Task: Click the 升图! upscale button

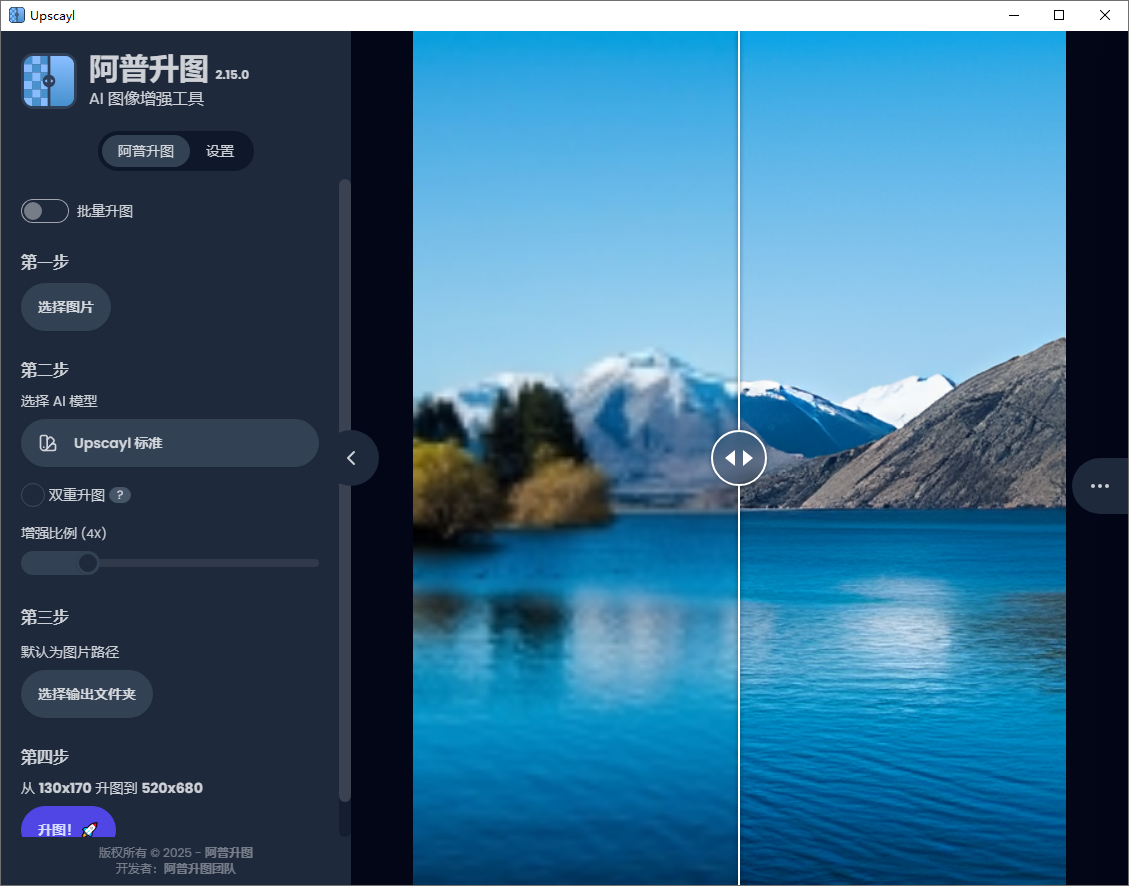Action: (68, 823)
